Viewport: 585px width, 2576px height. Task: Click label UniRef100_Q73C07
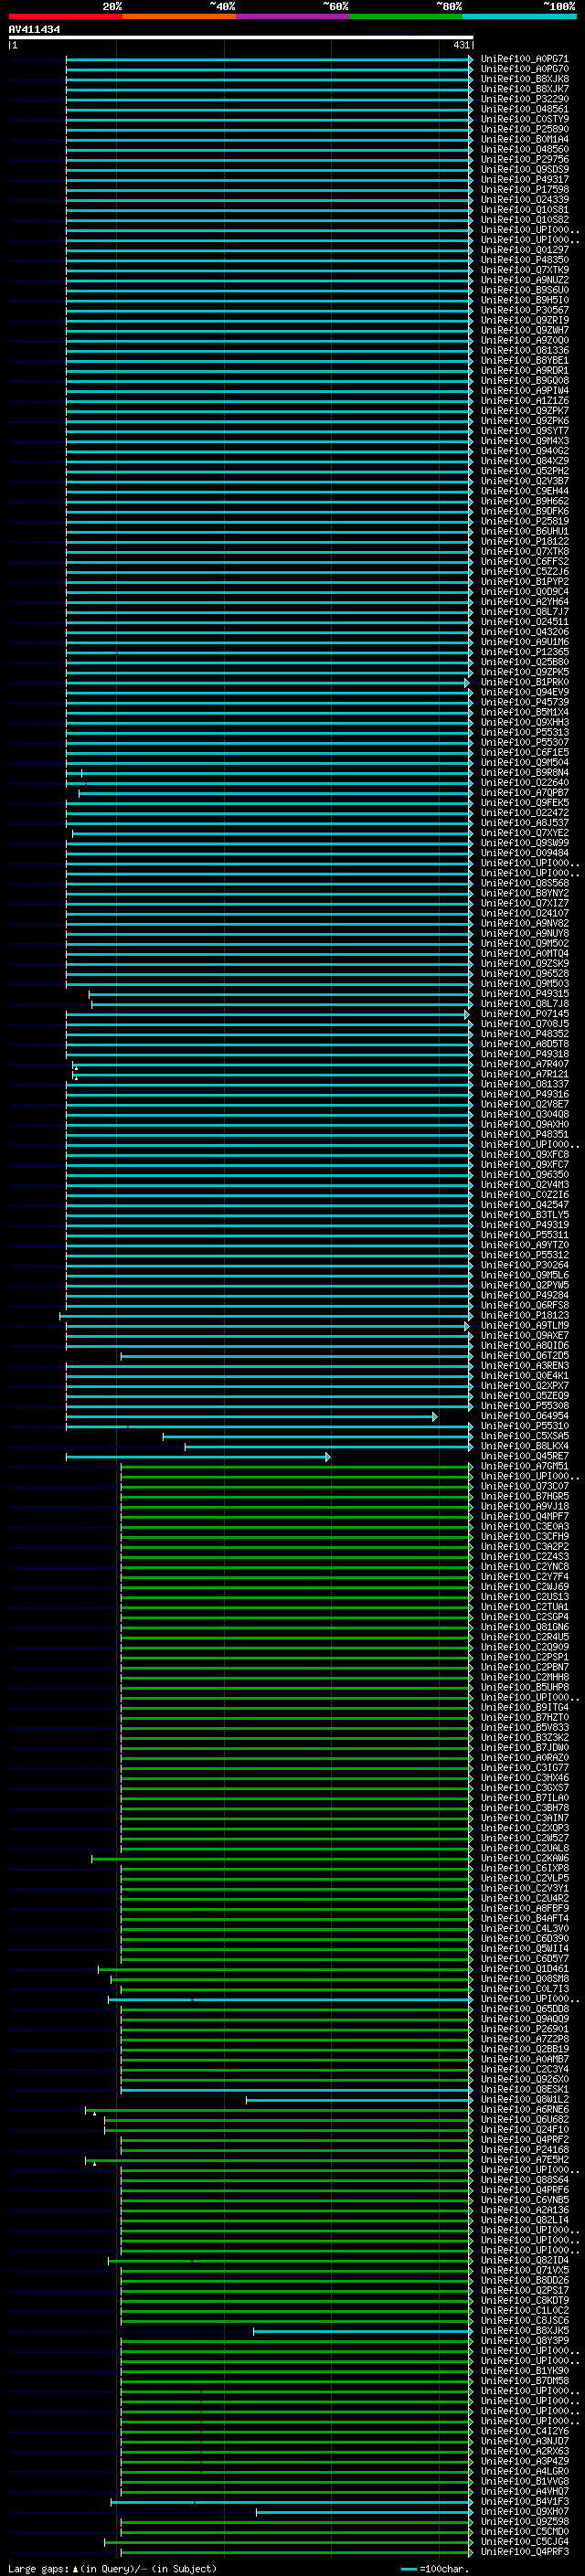pos(525,1486)
